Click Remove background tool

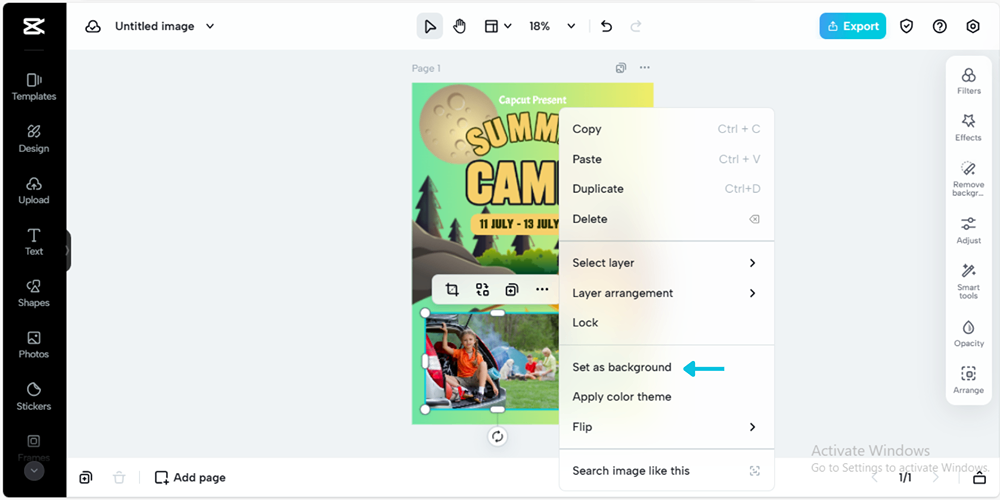(x=968, y=179)
